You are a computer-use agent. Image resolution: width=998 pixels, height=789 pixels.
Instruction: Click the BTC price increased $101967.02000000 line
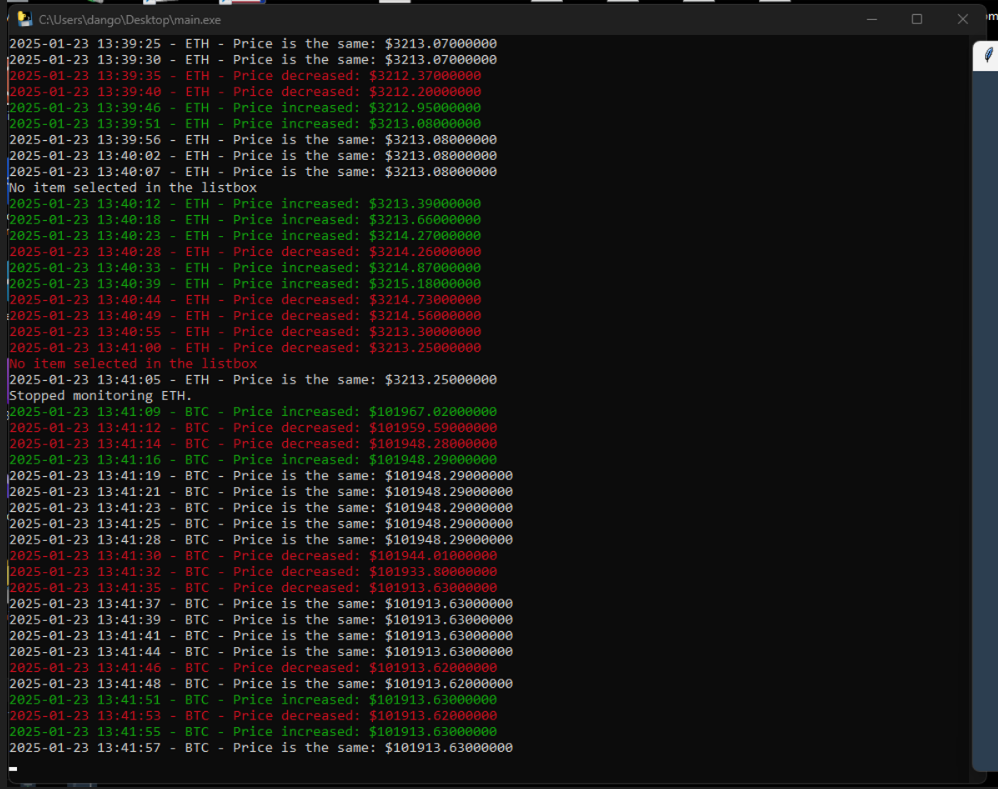click(x=253, y=412)
